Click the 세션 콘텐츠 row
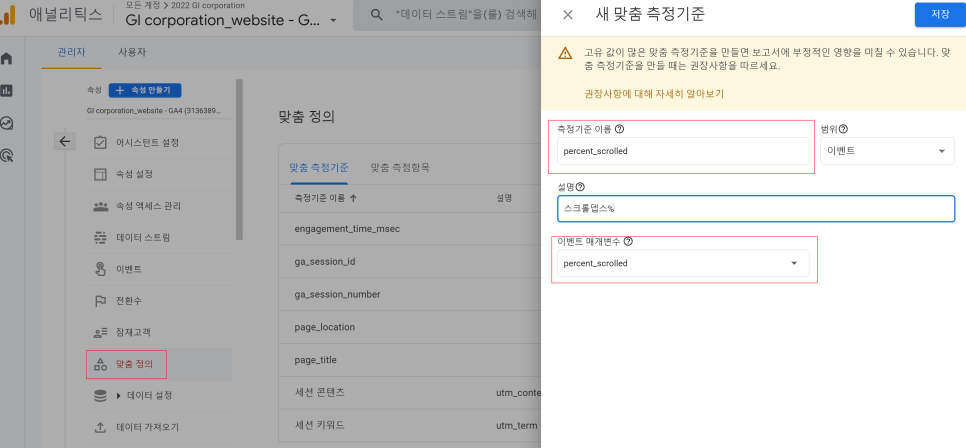Screen dimensions: 966x448 tap(410, 393)
